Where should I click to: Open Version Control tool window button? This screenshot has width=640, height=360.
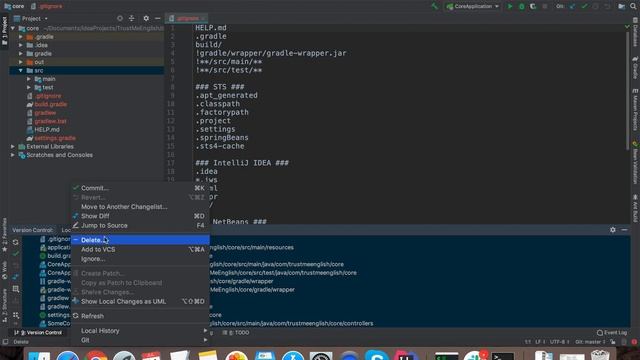pos(38,333)
